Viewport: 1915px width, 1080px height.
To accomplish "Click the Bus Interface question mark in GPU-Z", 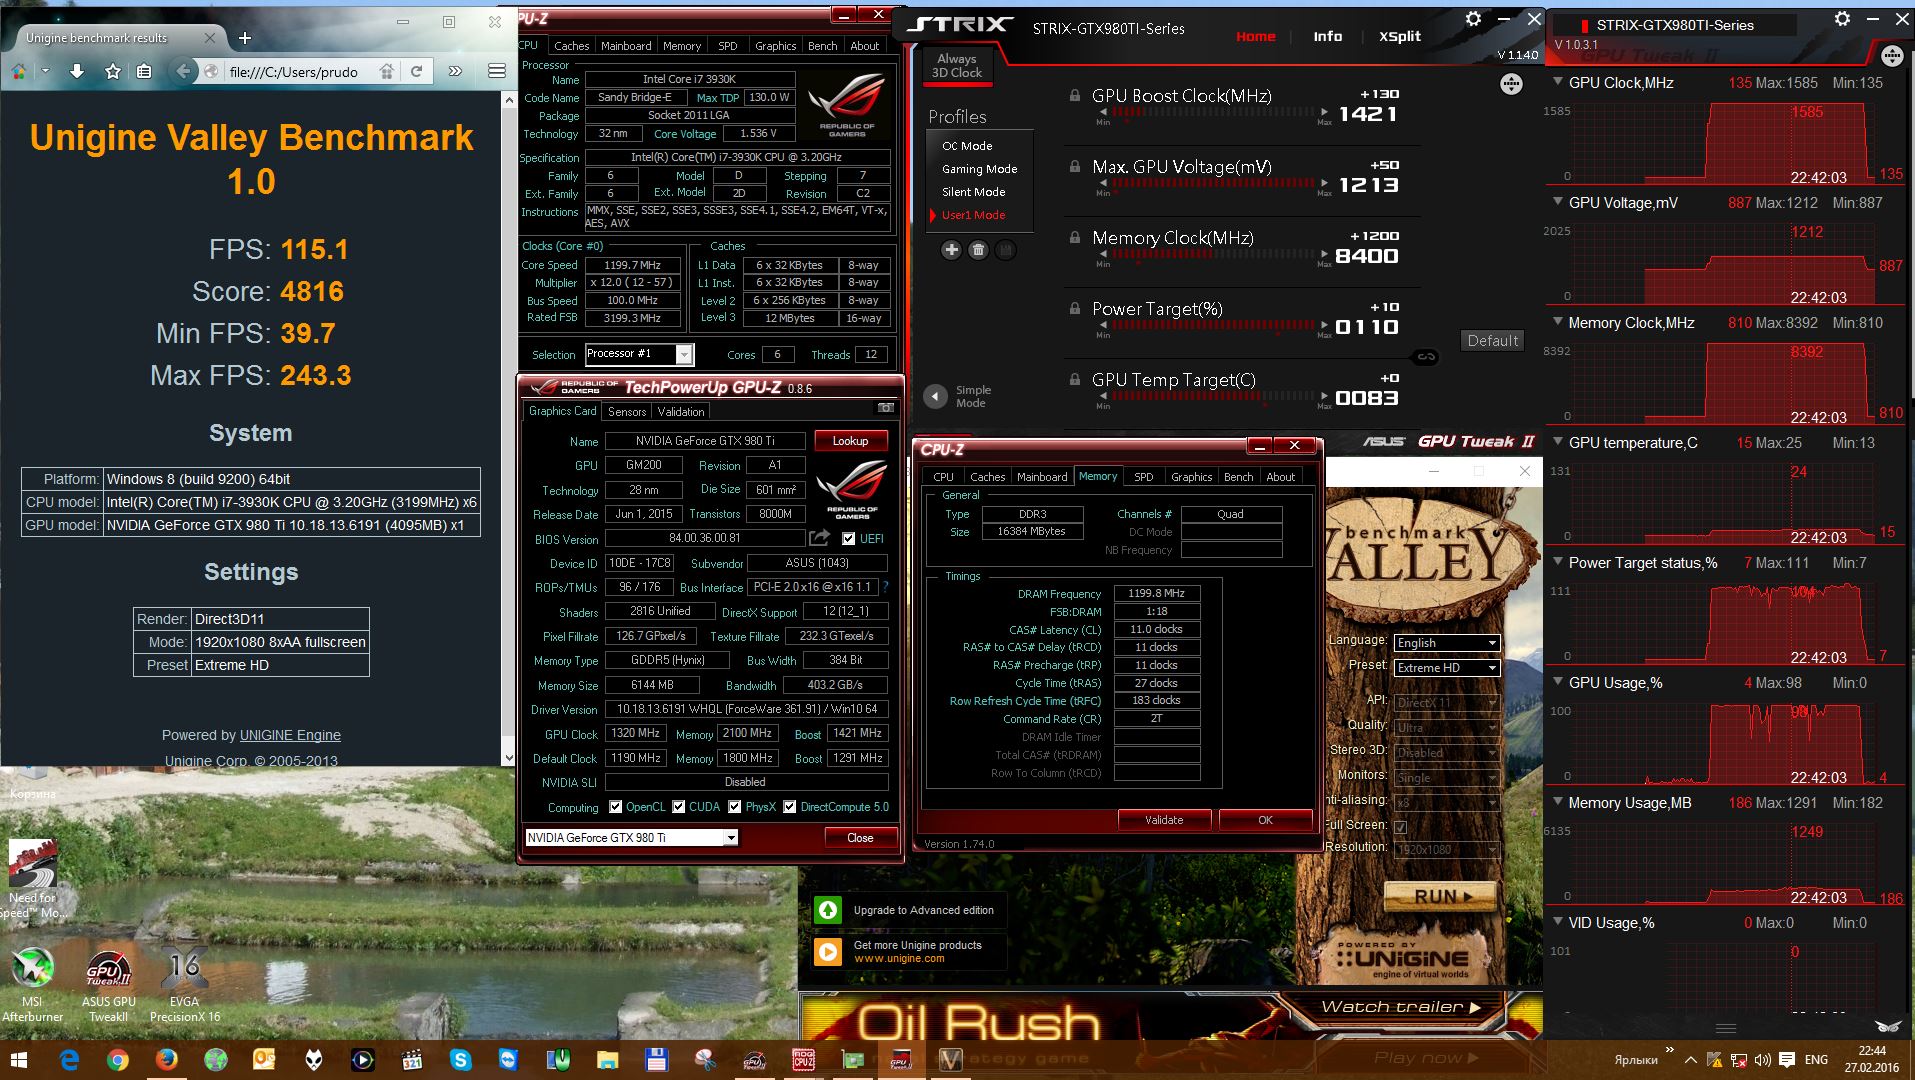I will (885, 587).
